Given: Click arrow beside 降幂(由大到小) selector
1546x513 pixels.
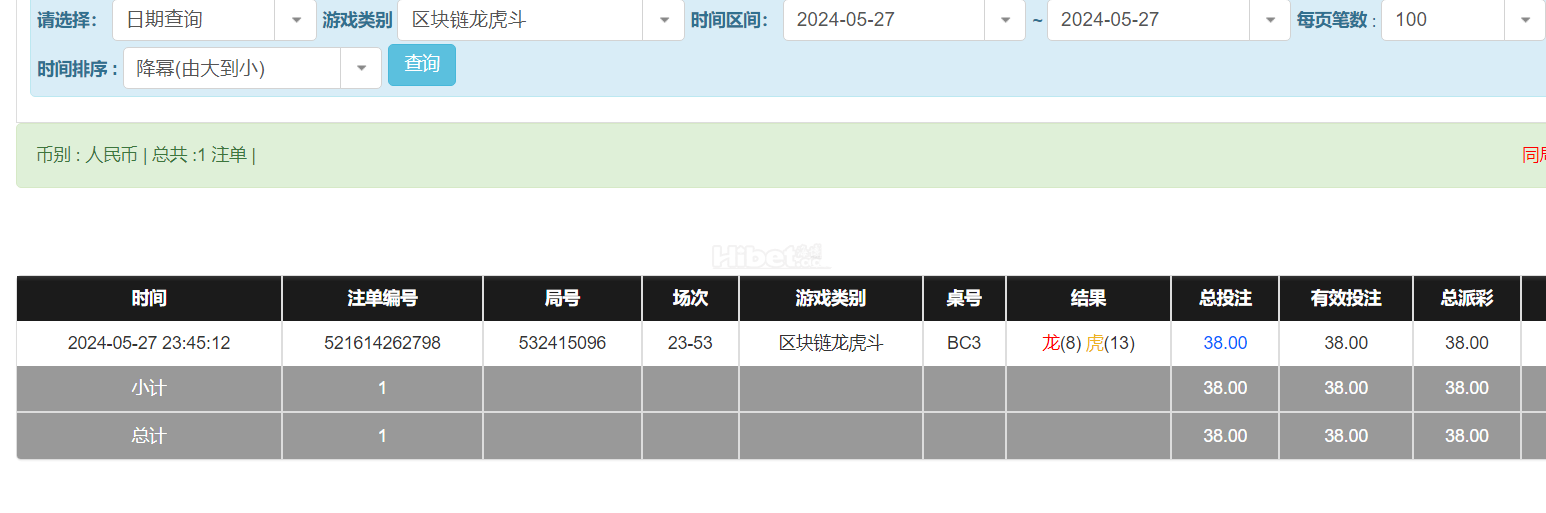Looking at the screenshot, I should (361, 69).
